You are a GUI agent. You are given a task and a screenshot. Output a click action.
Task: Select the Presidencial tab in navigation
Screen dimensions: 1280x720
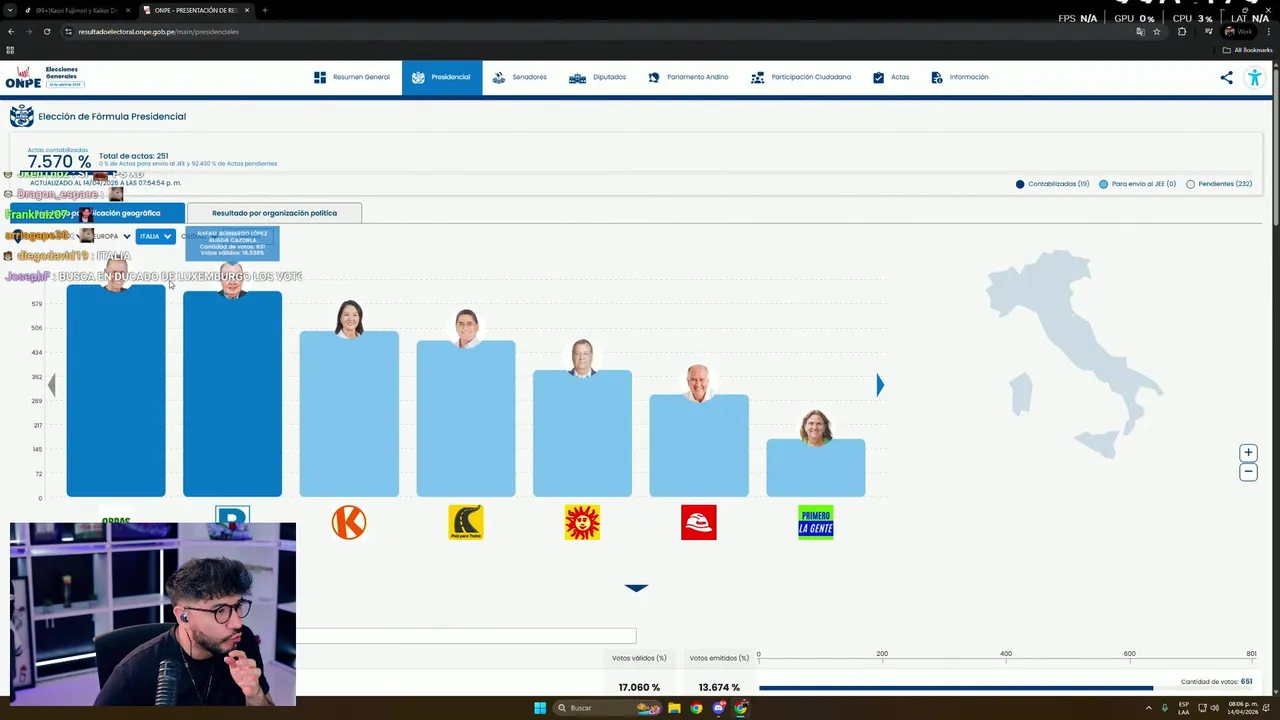coord(441,77)
